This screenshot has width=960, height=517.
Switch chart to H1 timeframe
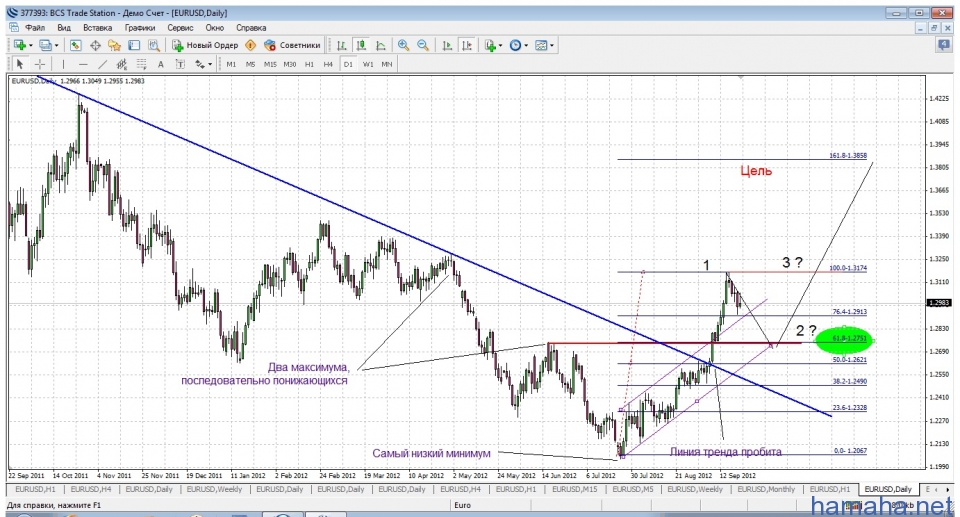point(309,64)
